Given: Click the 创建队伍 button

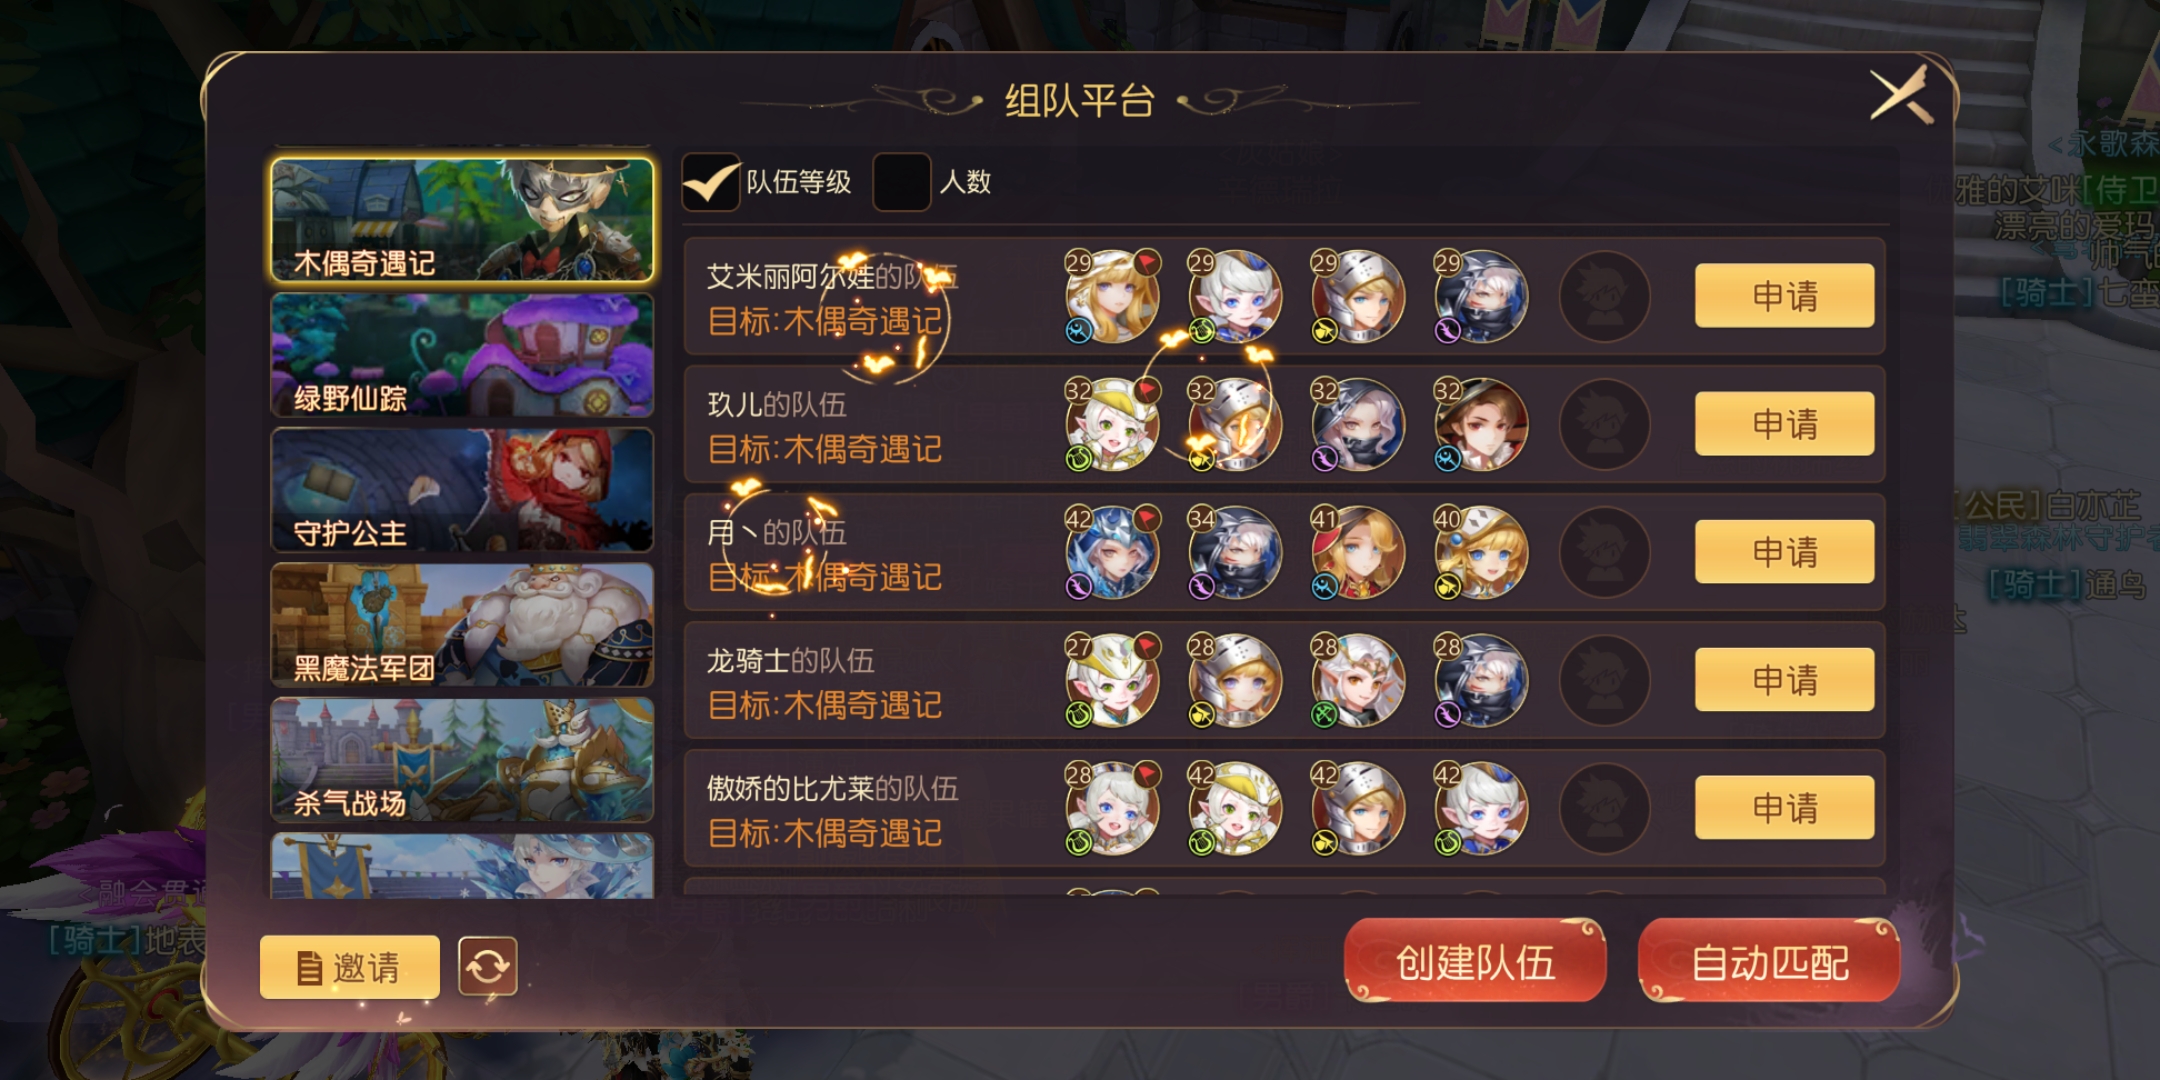Looking at the screenshot, I should pos(1475,962).
